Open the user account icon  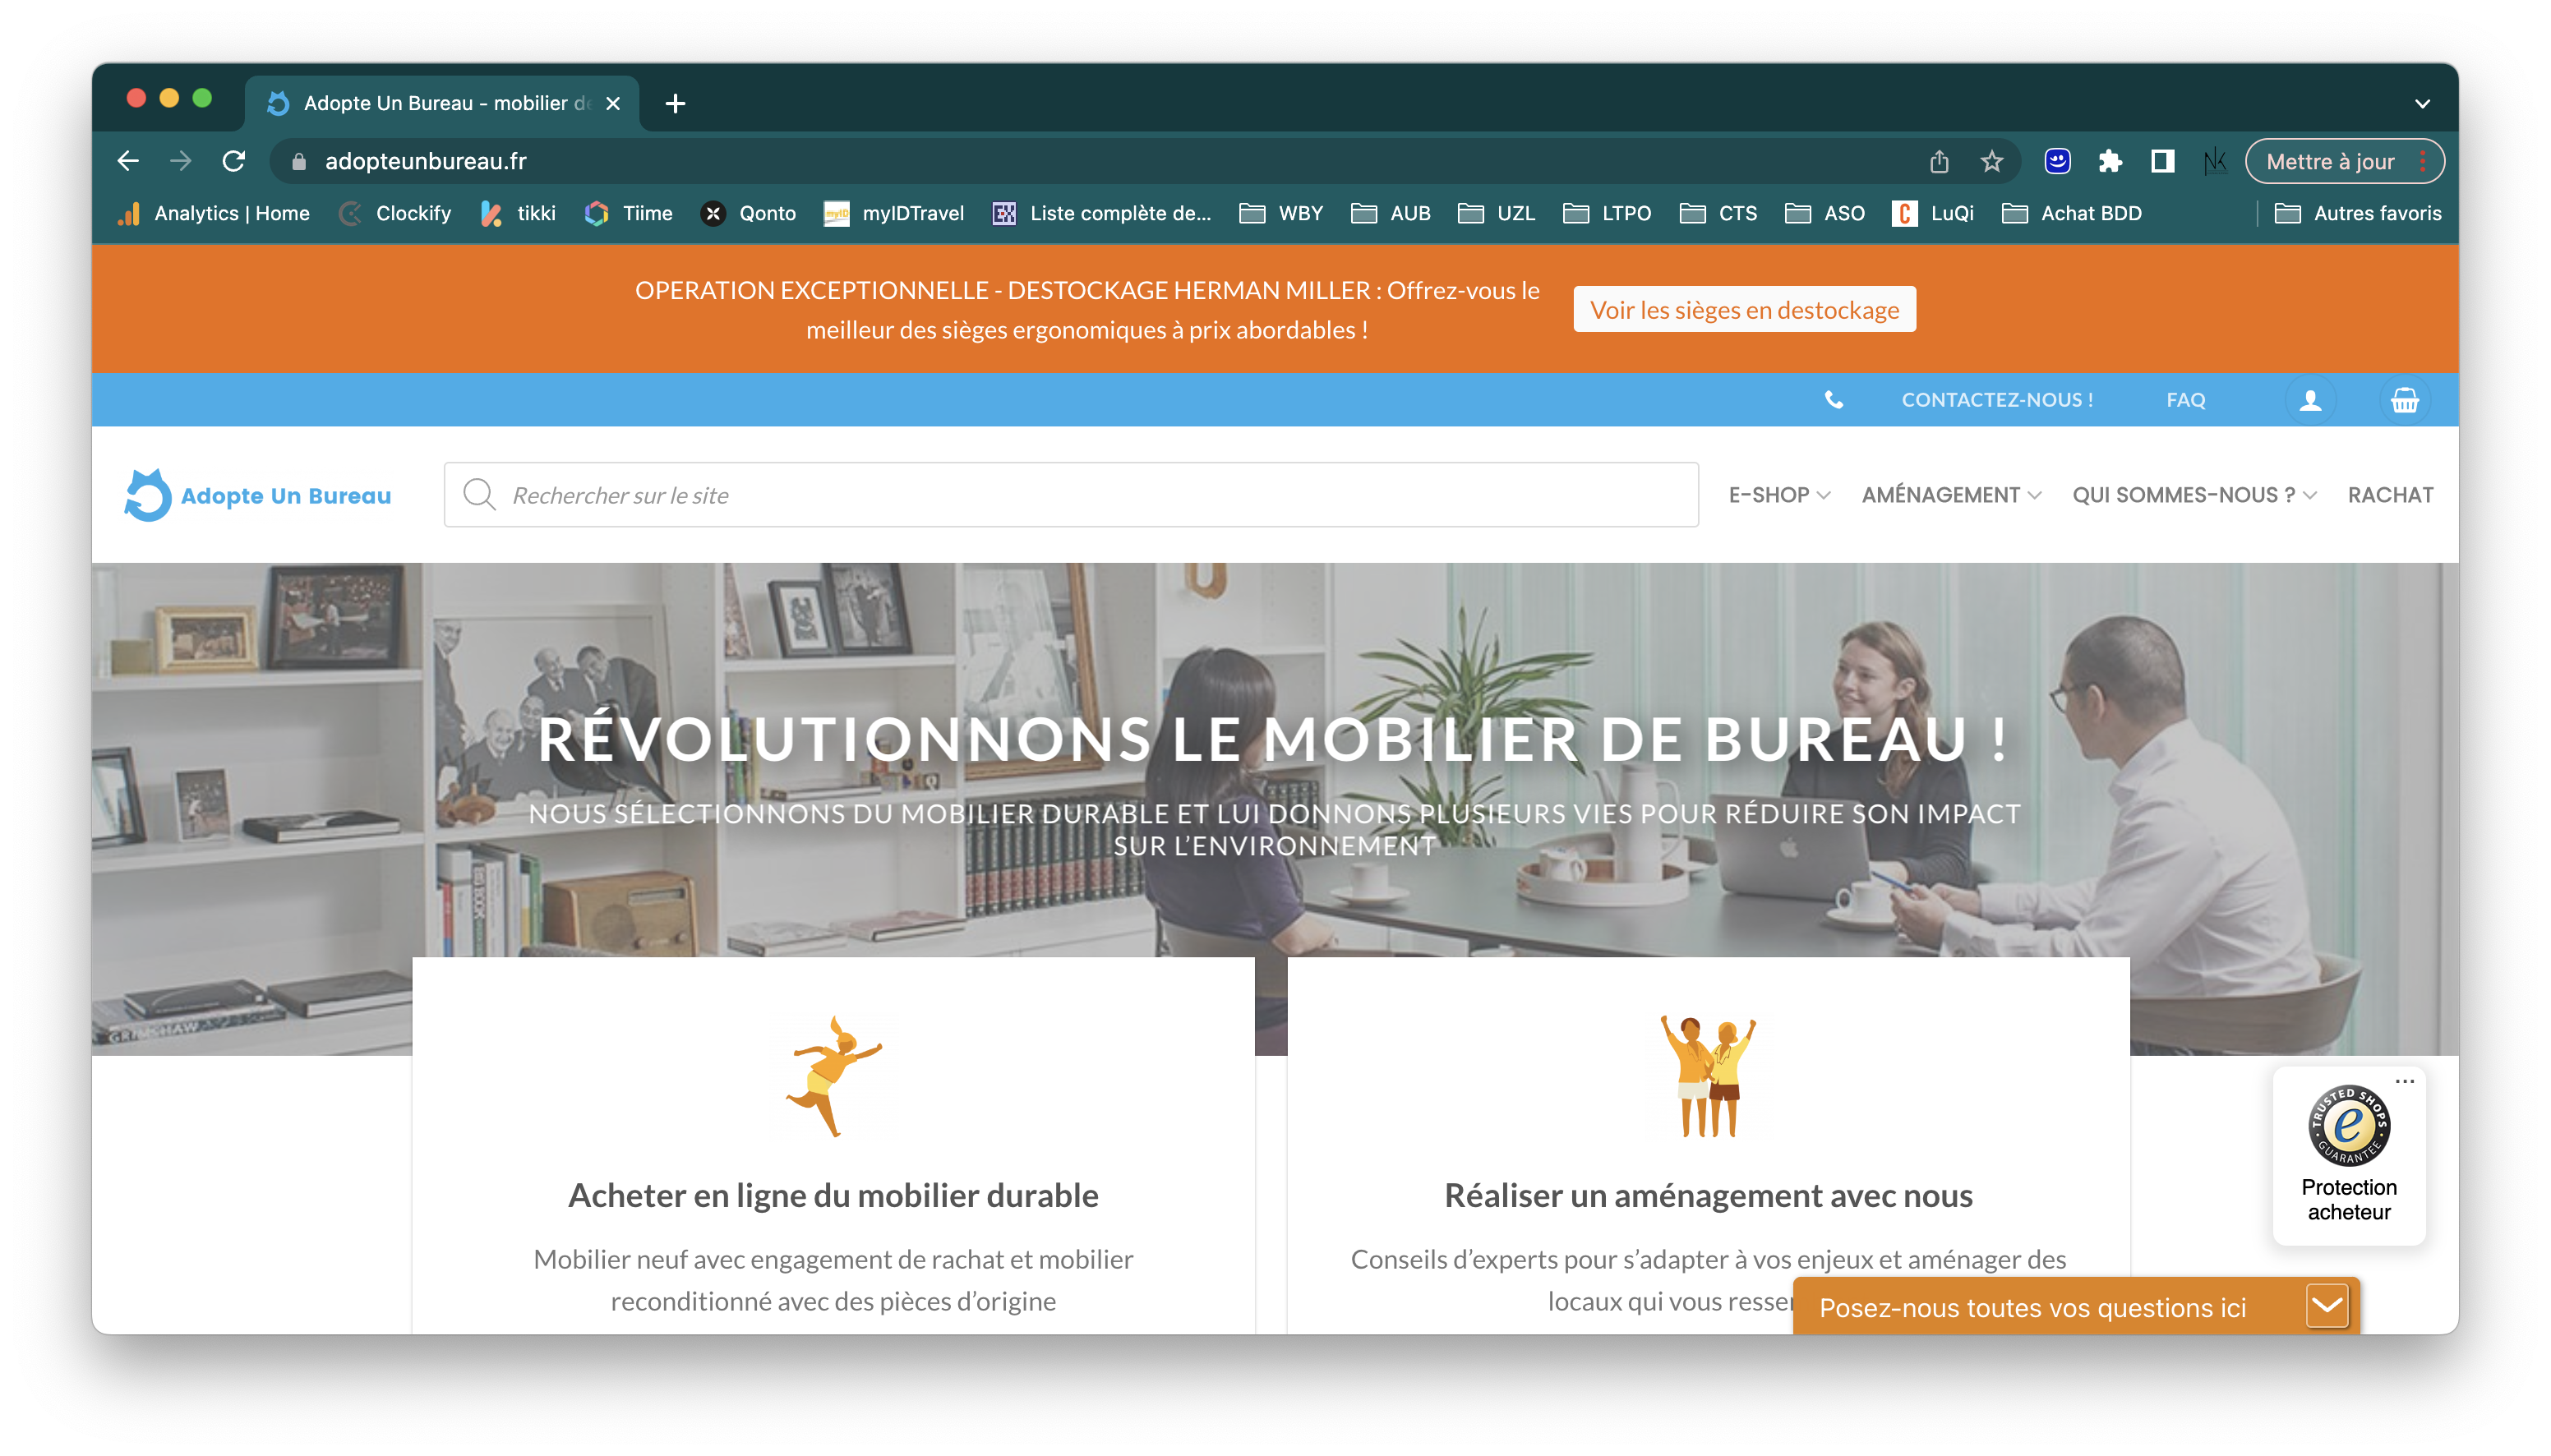(2310, 400)
